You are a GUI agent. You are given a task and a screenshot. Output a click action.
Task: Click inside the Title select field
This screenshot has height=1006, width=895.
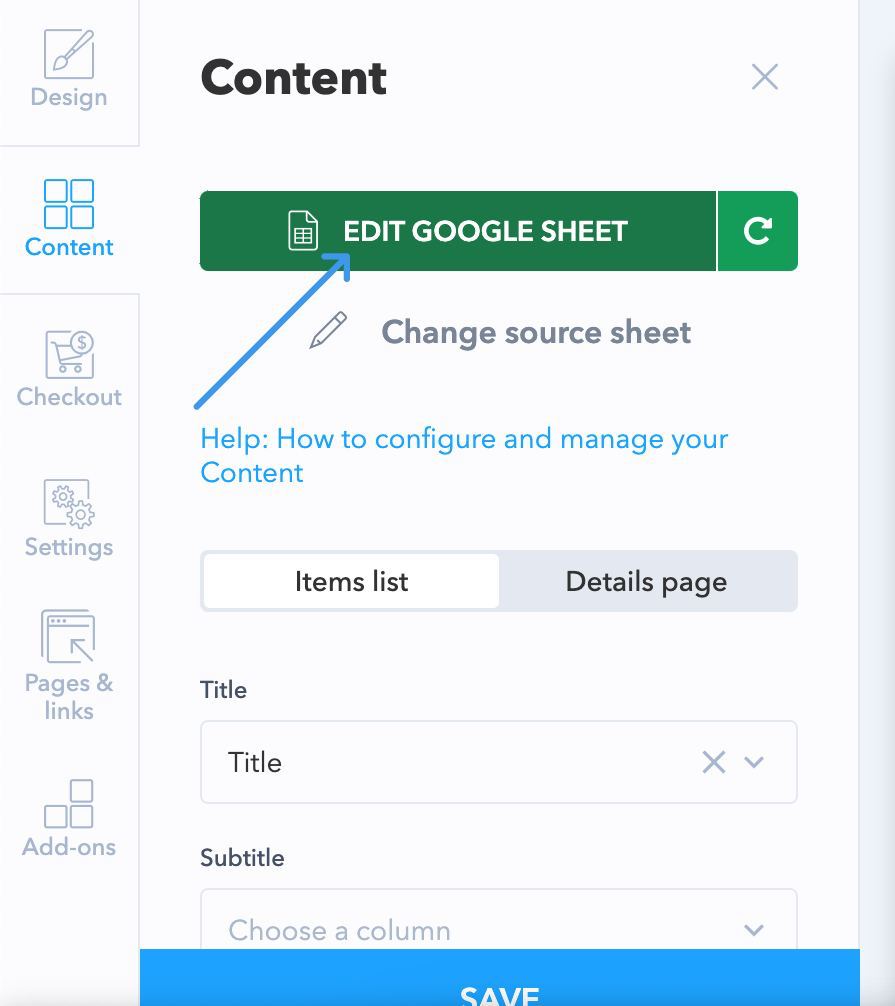tap(499, 762)
